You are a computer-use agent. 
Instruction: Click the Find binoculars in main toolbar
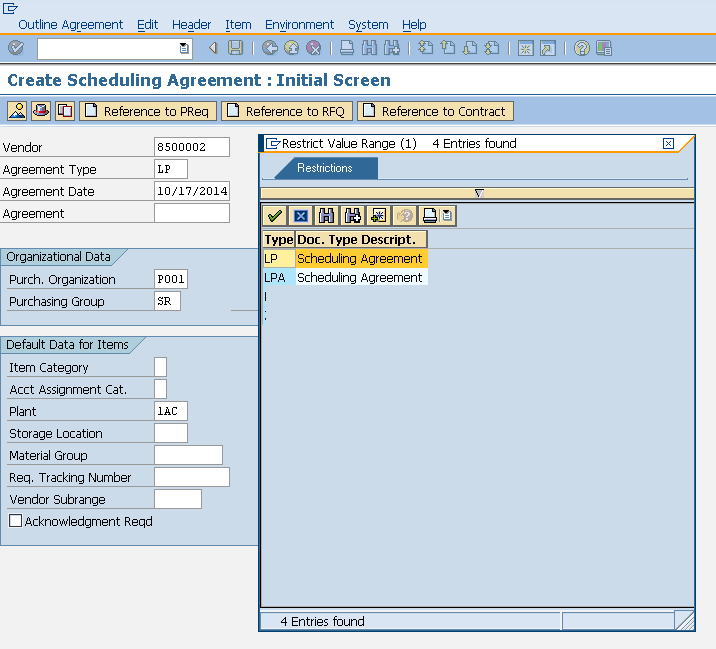coord(369,47)
